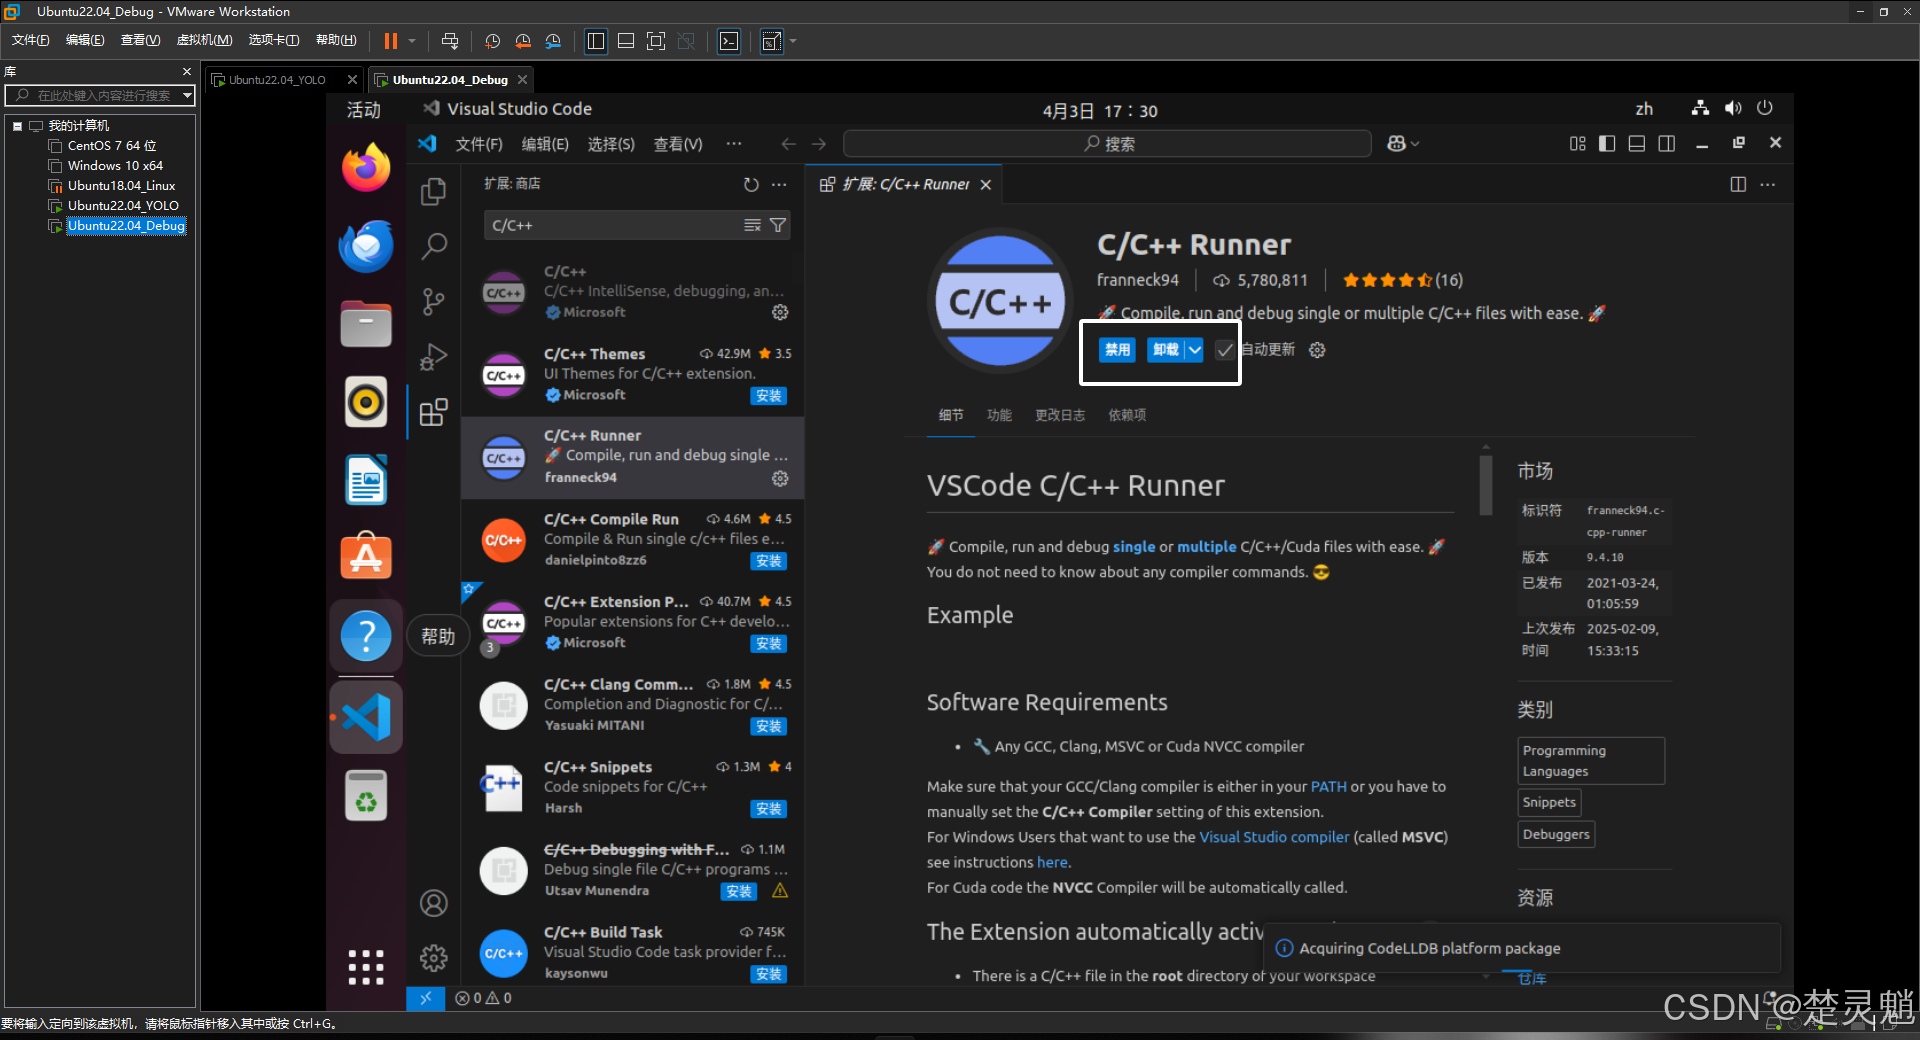Switch to the 更改日志 tab
This screenshot has height=1040, width=1920.
coord(1060,415)
